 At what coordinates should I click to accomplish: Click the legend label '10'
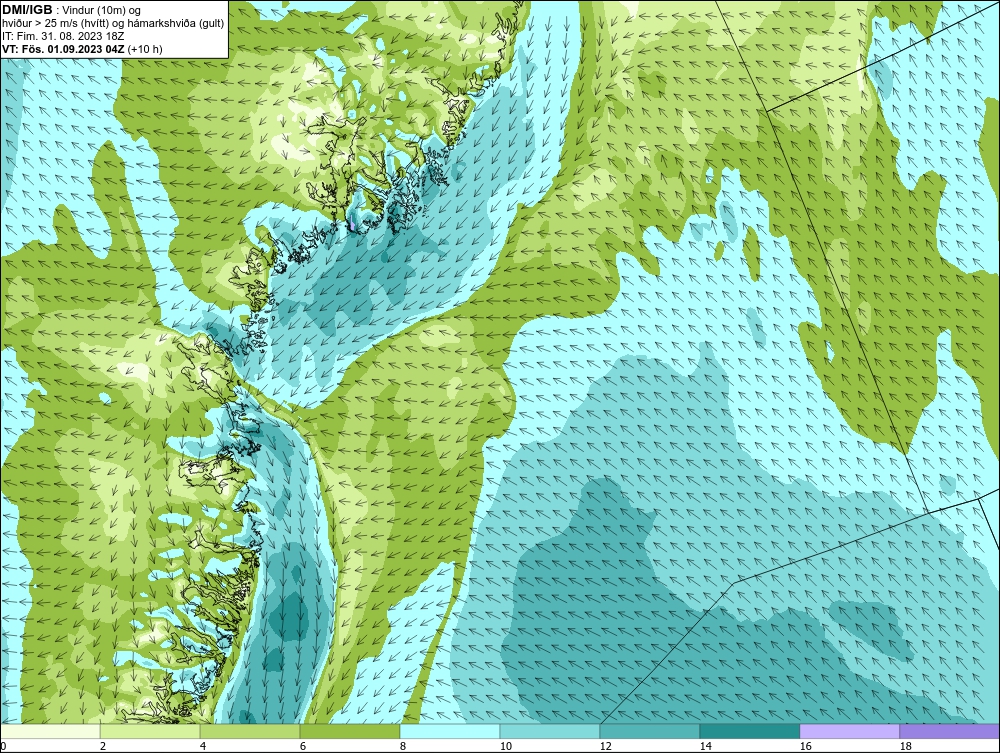pyautogui.click(x=505, y=746)
